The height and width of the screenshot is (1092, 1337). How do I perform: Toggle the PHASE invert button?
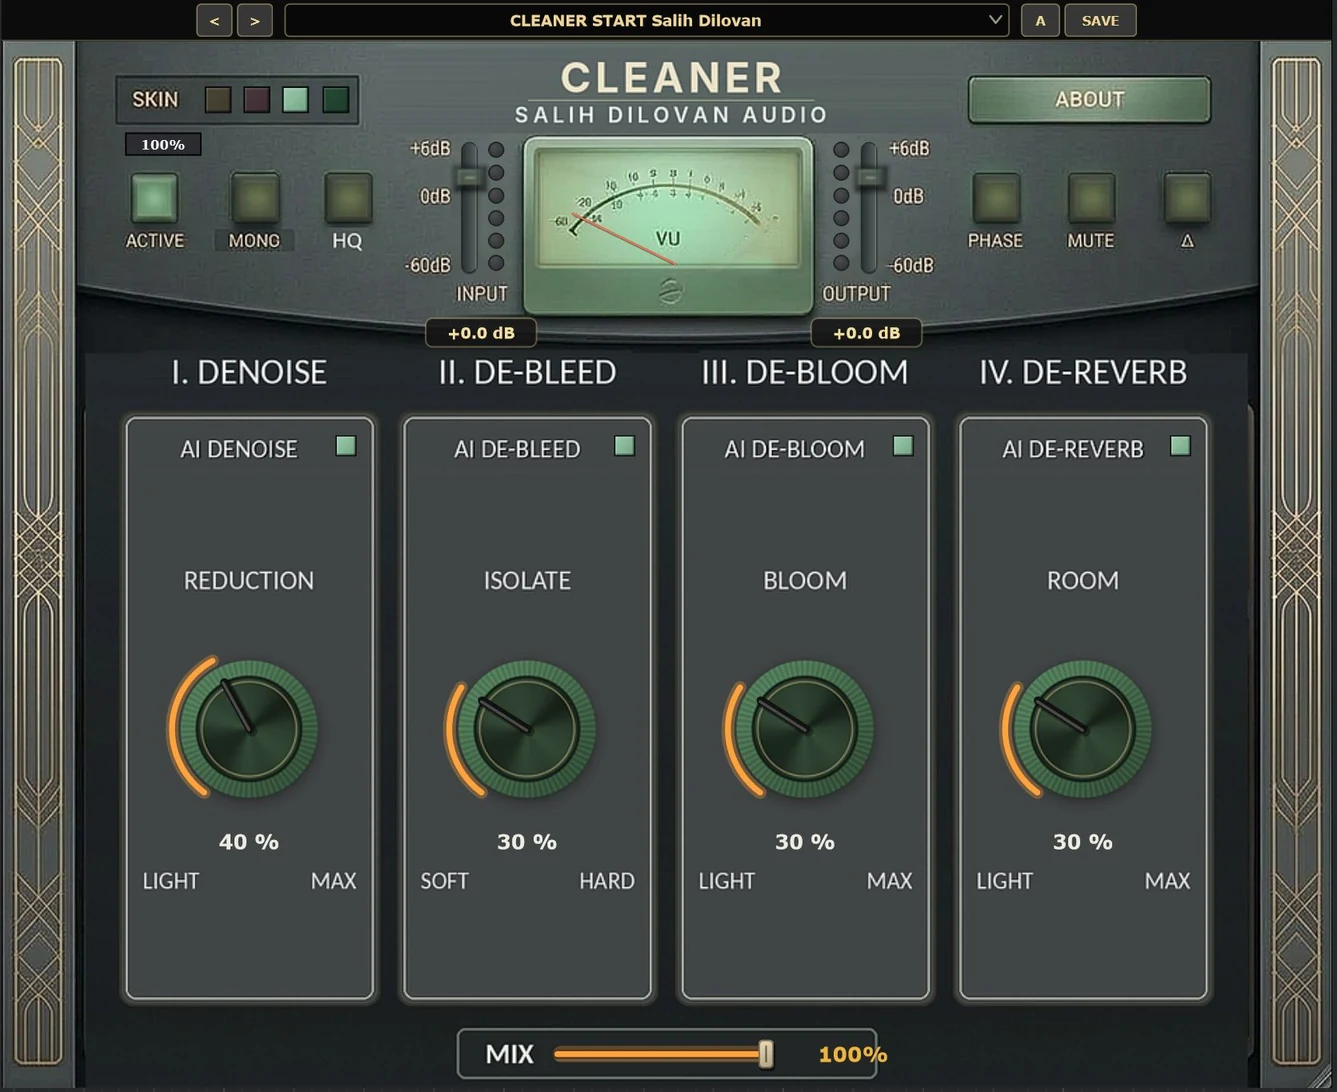pyautogui.click(x=996, y=197)
